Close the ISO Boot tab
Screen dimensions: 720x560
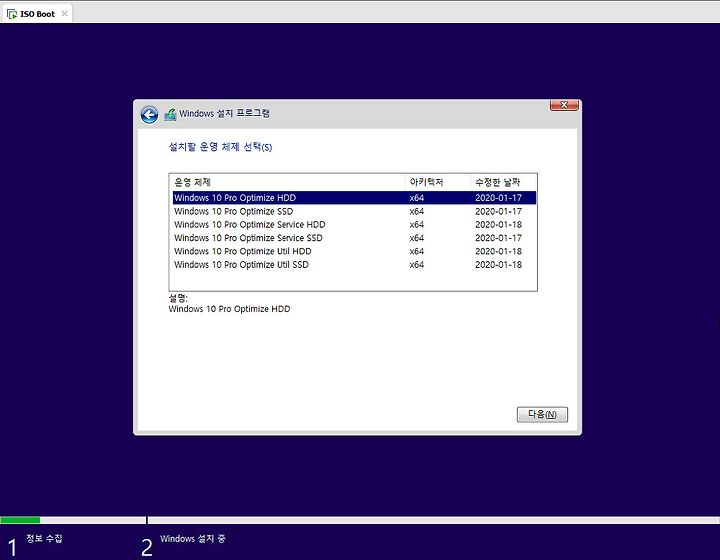64,14
